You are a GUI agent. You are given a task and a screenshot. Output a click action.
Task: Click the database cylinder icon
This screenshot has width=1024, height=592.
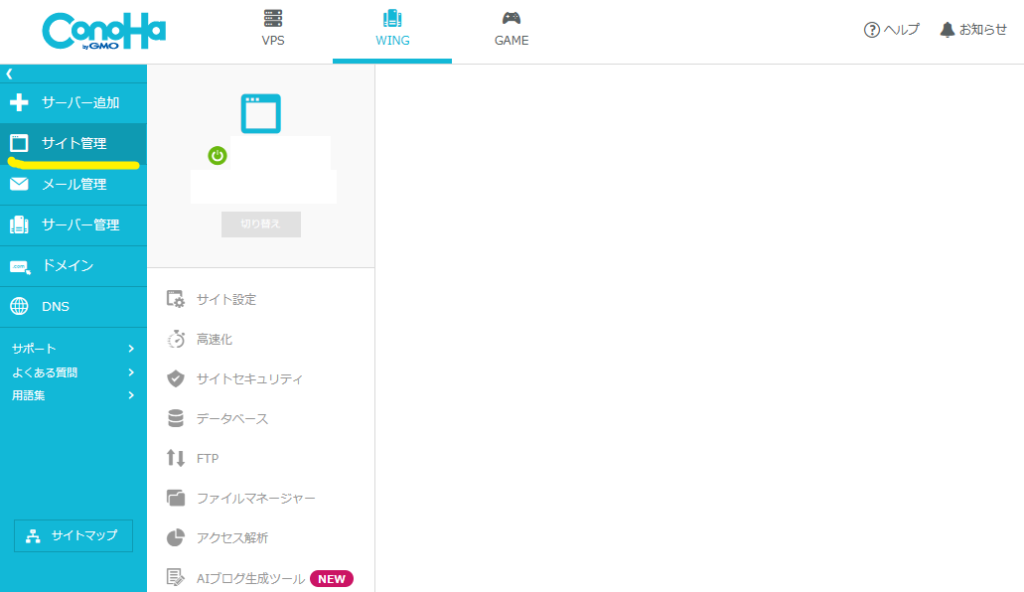[x=176, y=419]
